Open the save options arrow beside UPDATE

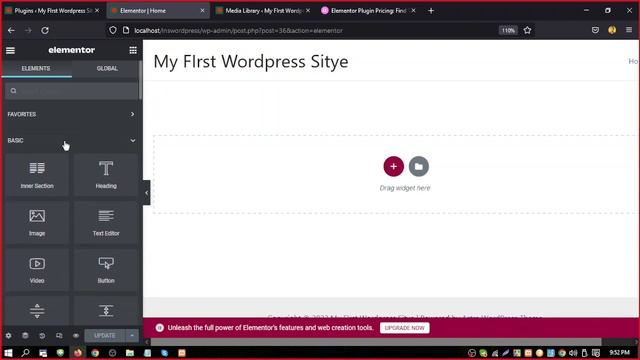tap(132, 336)
